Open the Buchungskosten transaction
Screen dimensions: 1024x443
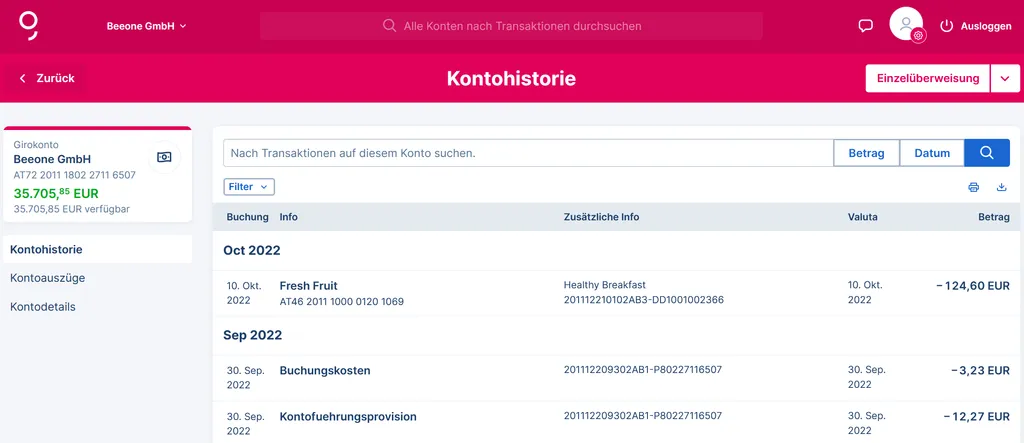pyautogui.click(x=618, y=378)
